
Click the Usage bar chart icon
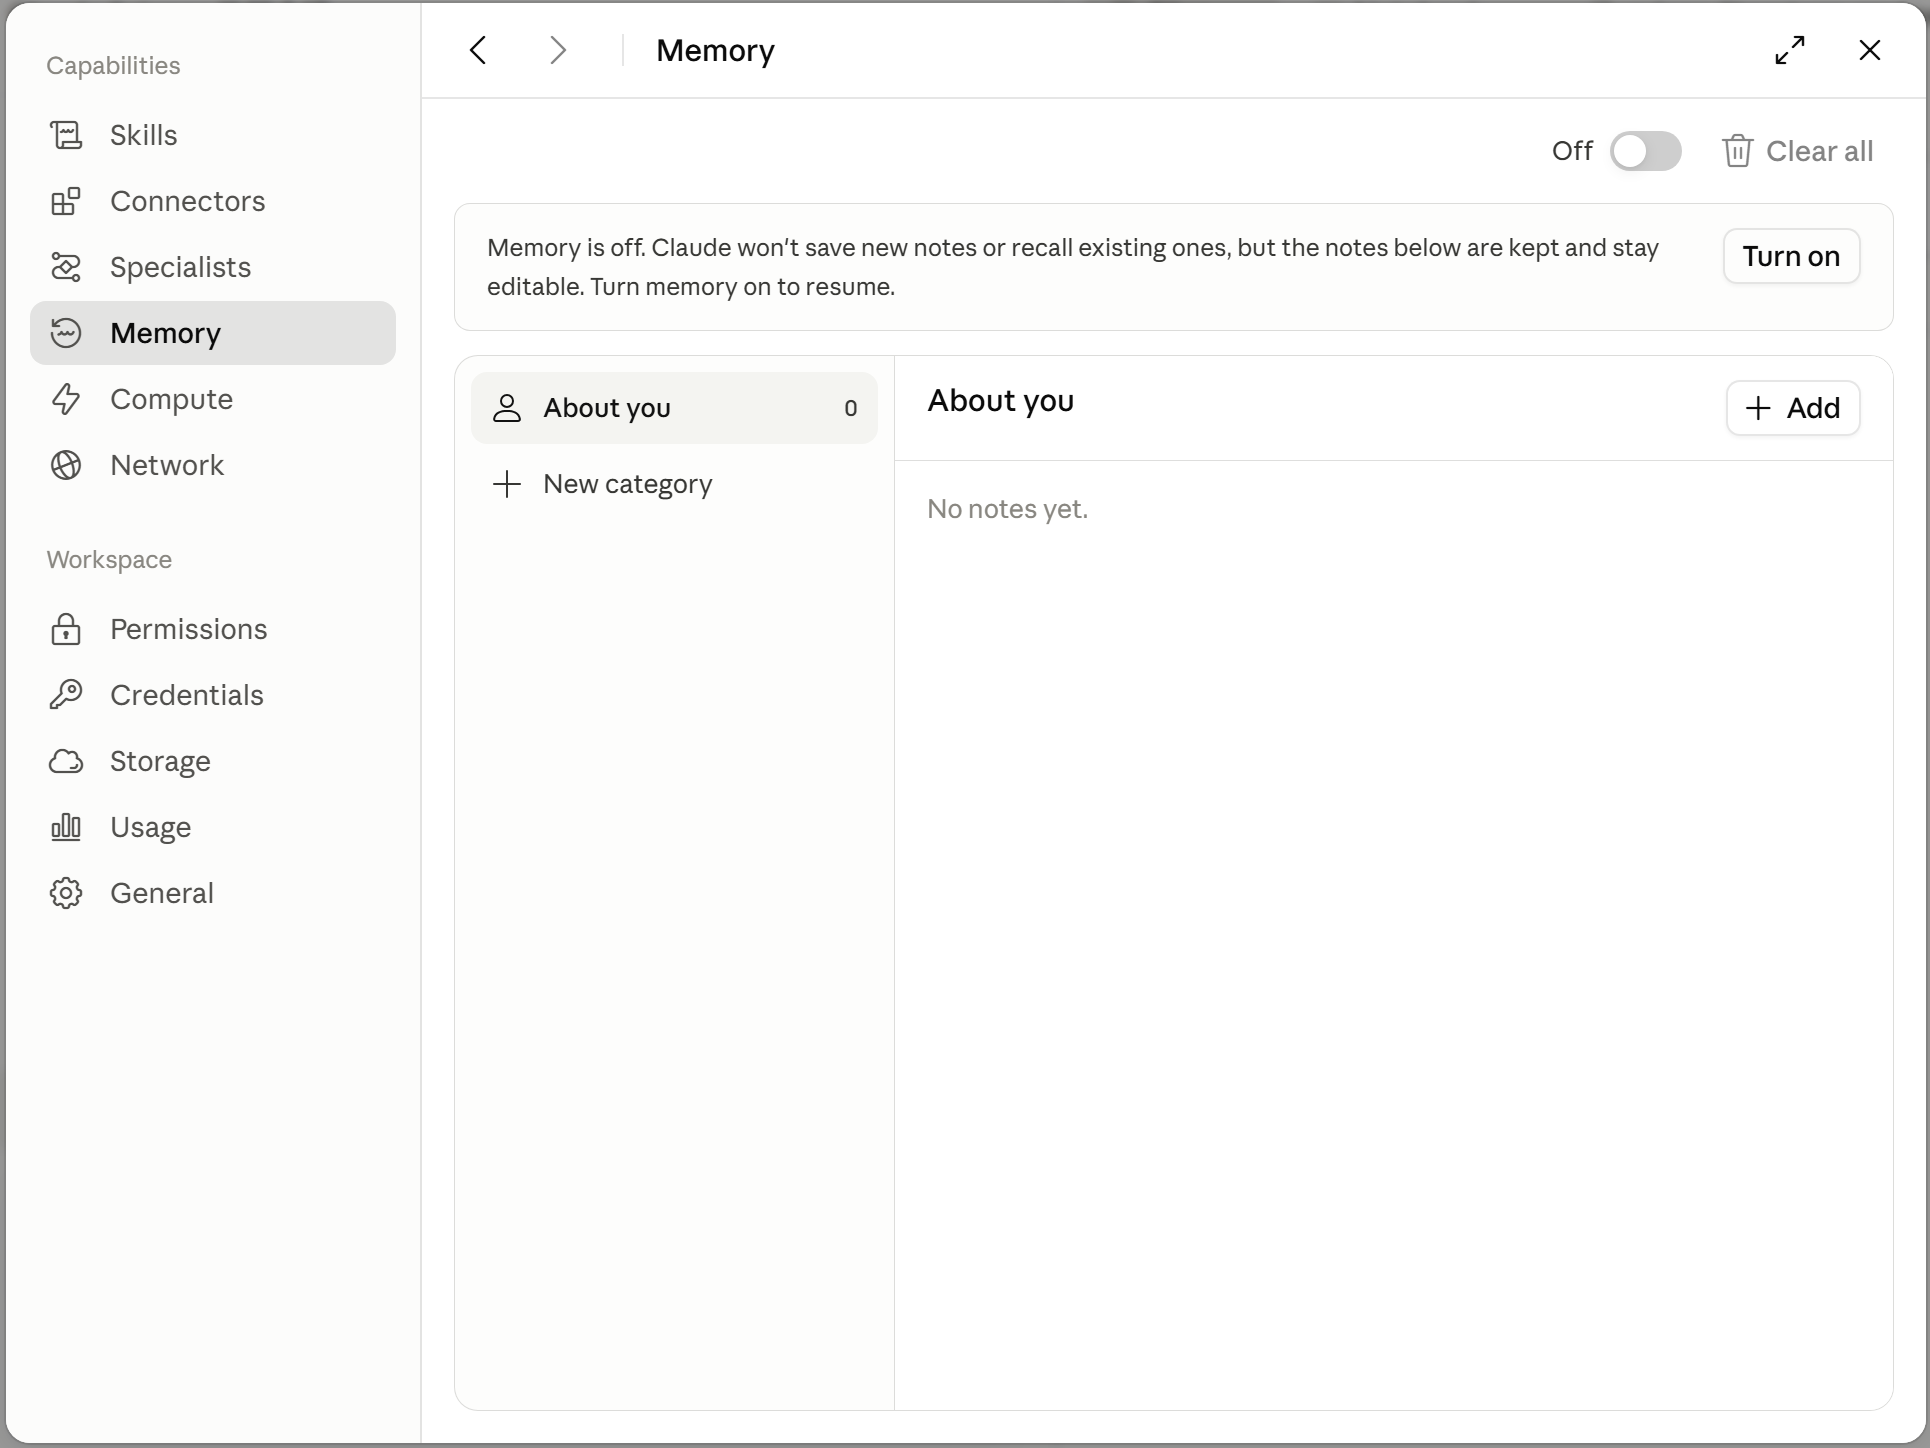pos(66,827)
